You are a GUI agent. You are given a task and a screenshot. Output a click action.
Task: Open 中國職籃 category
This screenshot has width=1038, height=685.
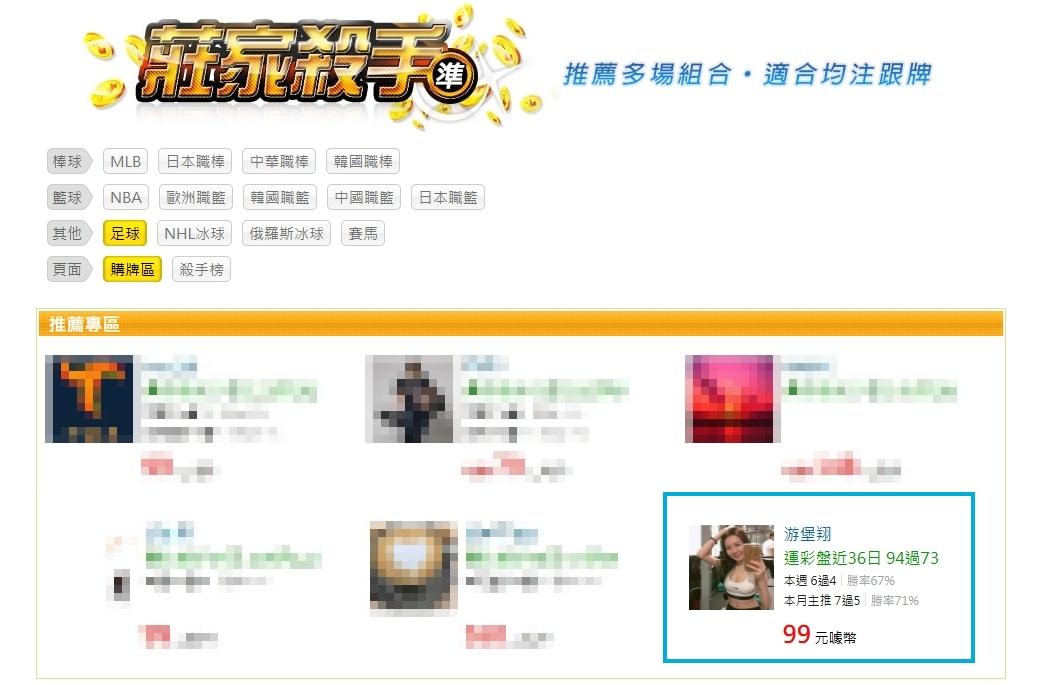click(x=364, y=197)
